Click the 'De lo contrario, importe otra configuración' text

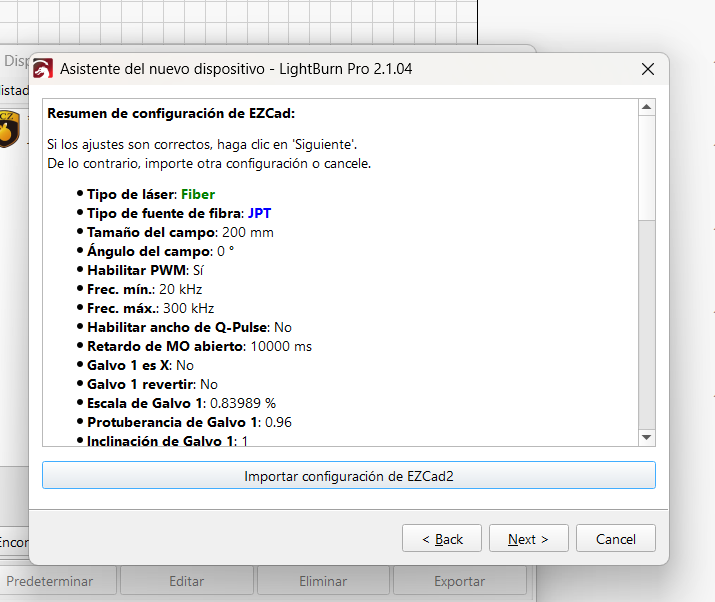[x=209, y=164]
